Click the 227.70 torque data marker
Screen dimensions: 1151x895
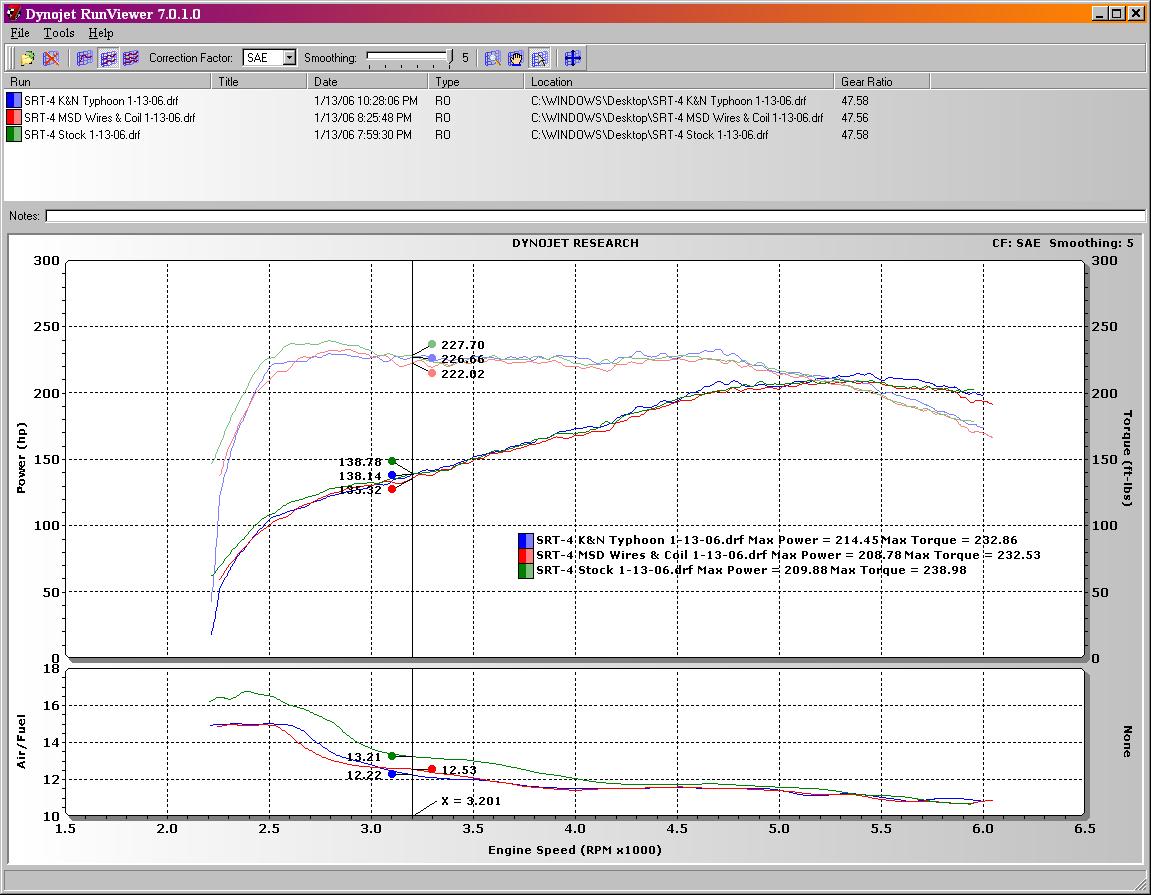(432, 344)
